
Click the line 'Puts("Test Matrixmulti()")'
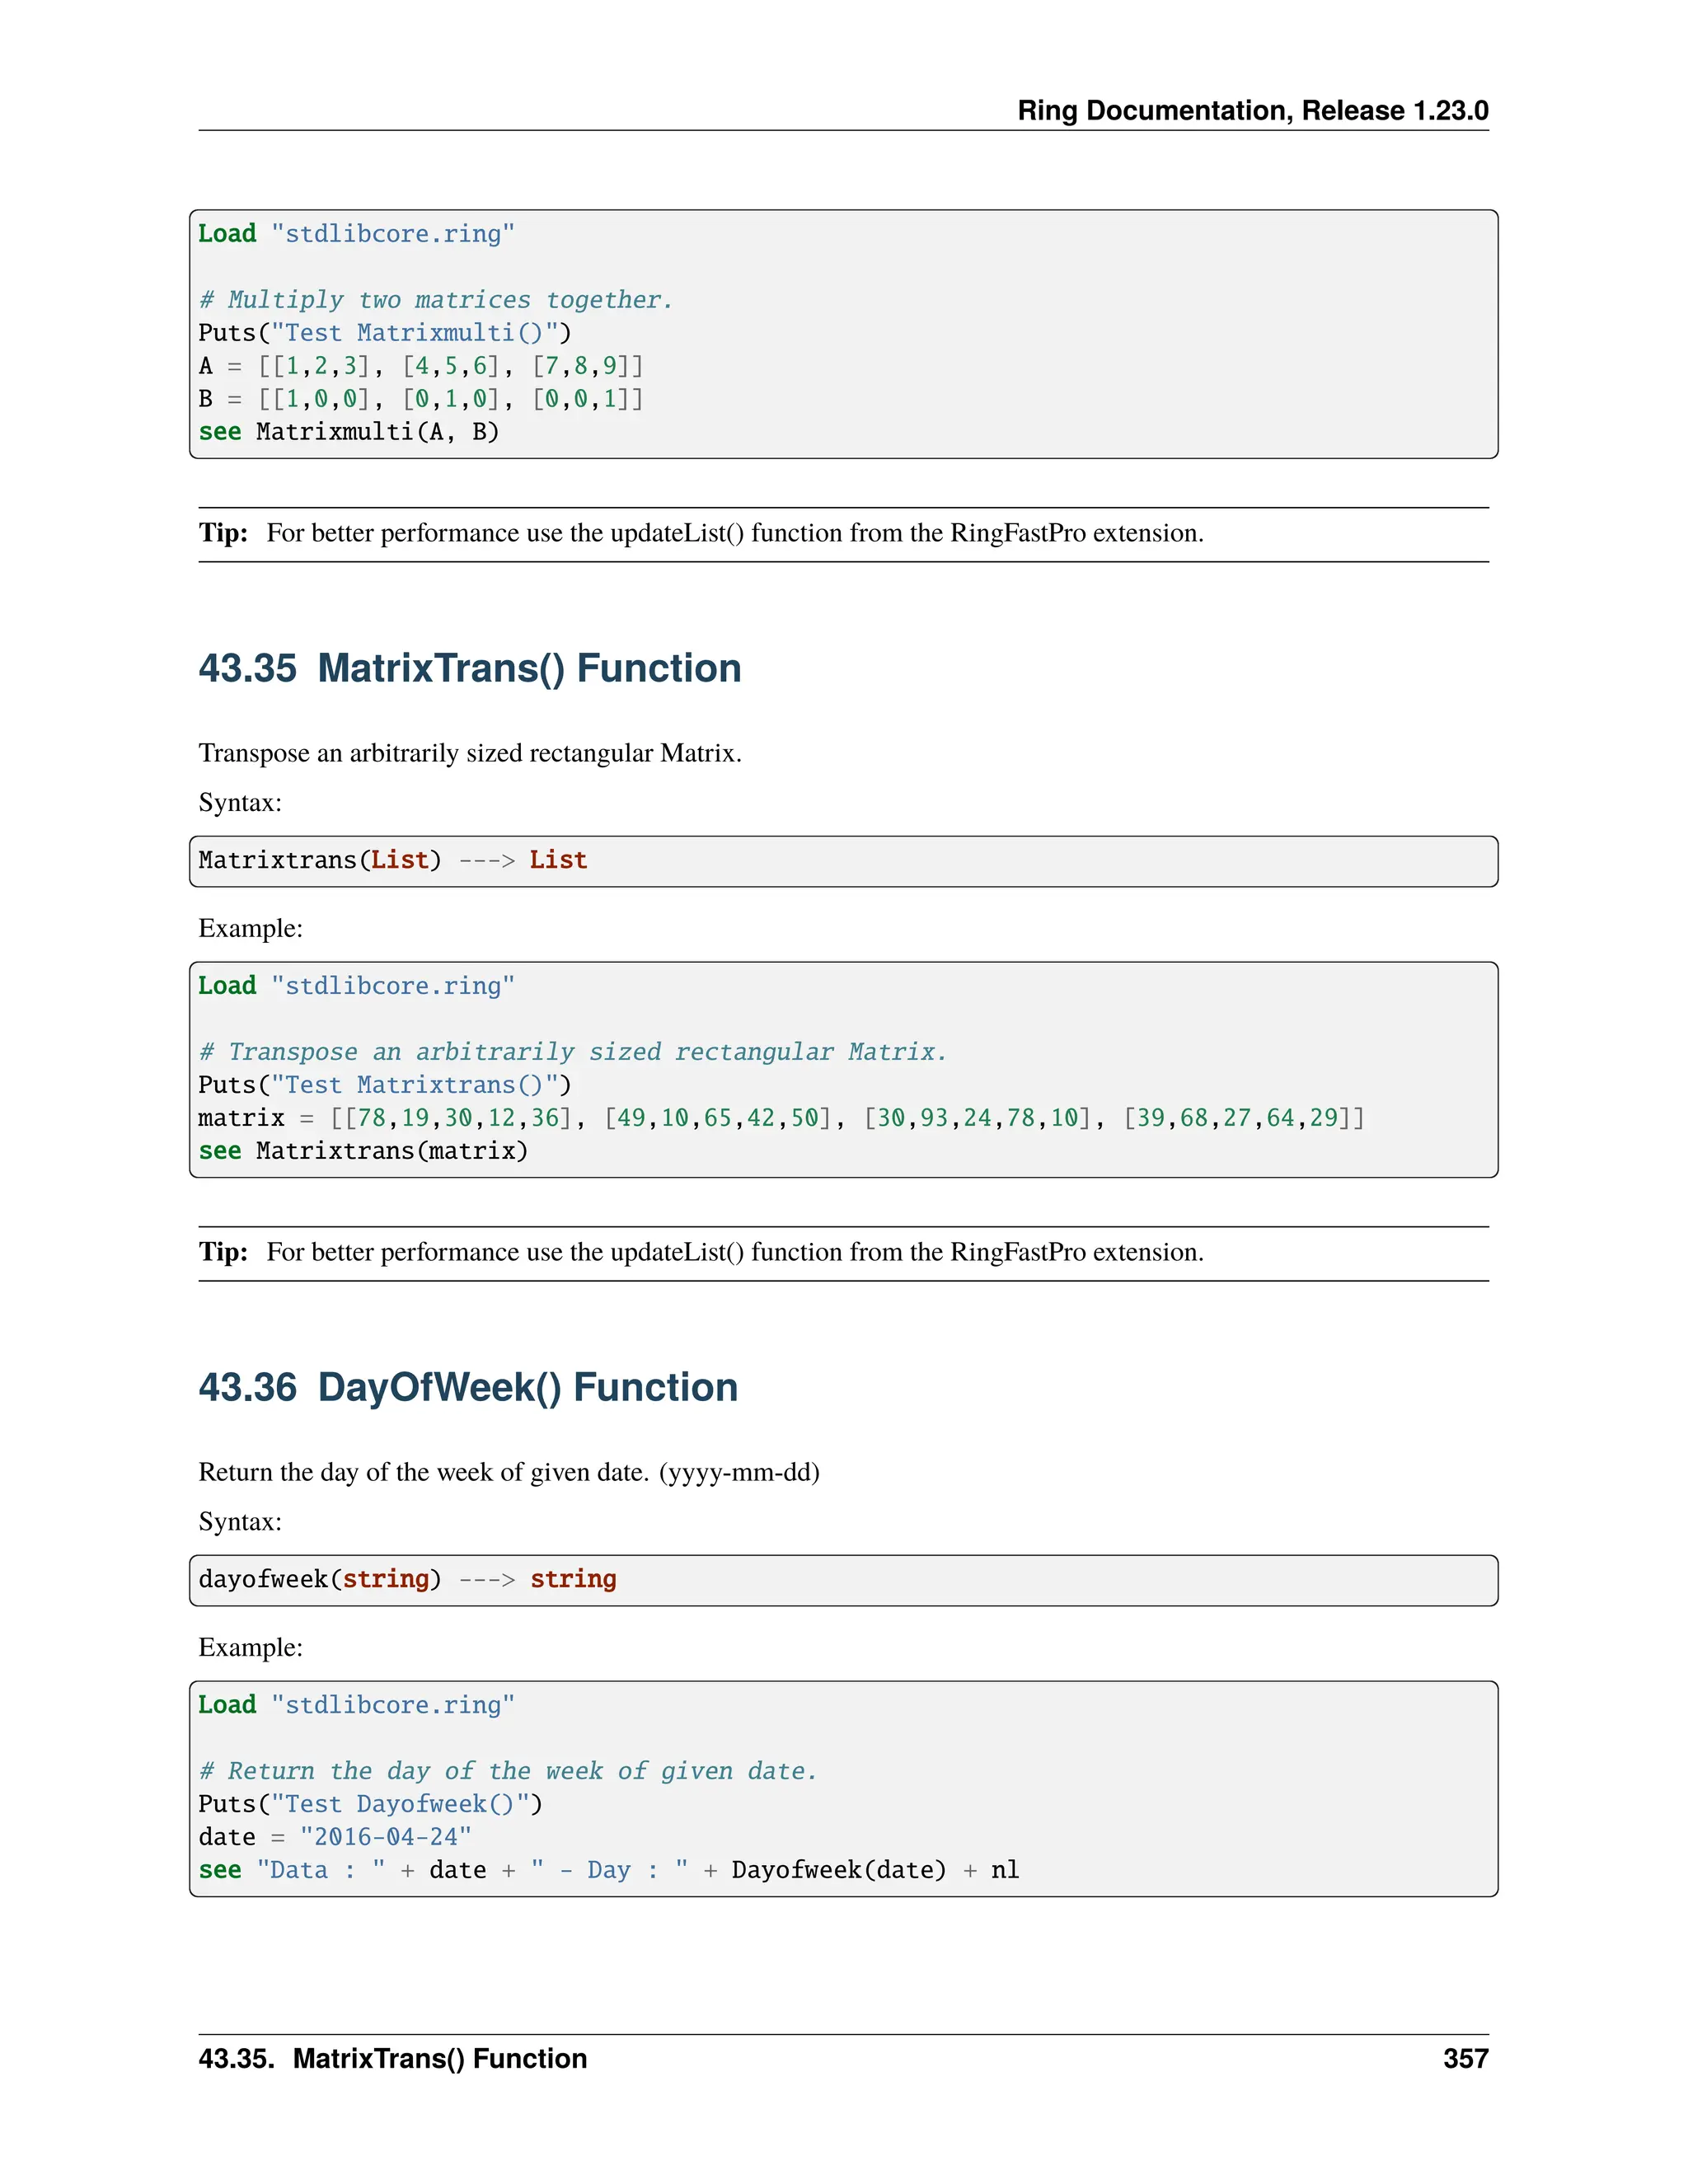click(385, 333)
